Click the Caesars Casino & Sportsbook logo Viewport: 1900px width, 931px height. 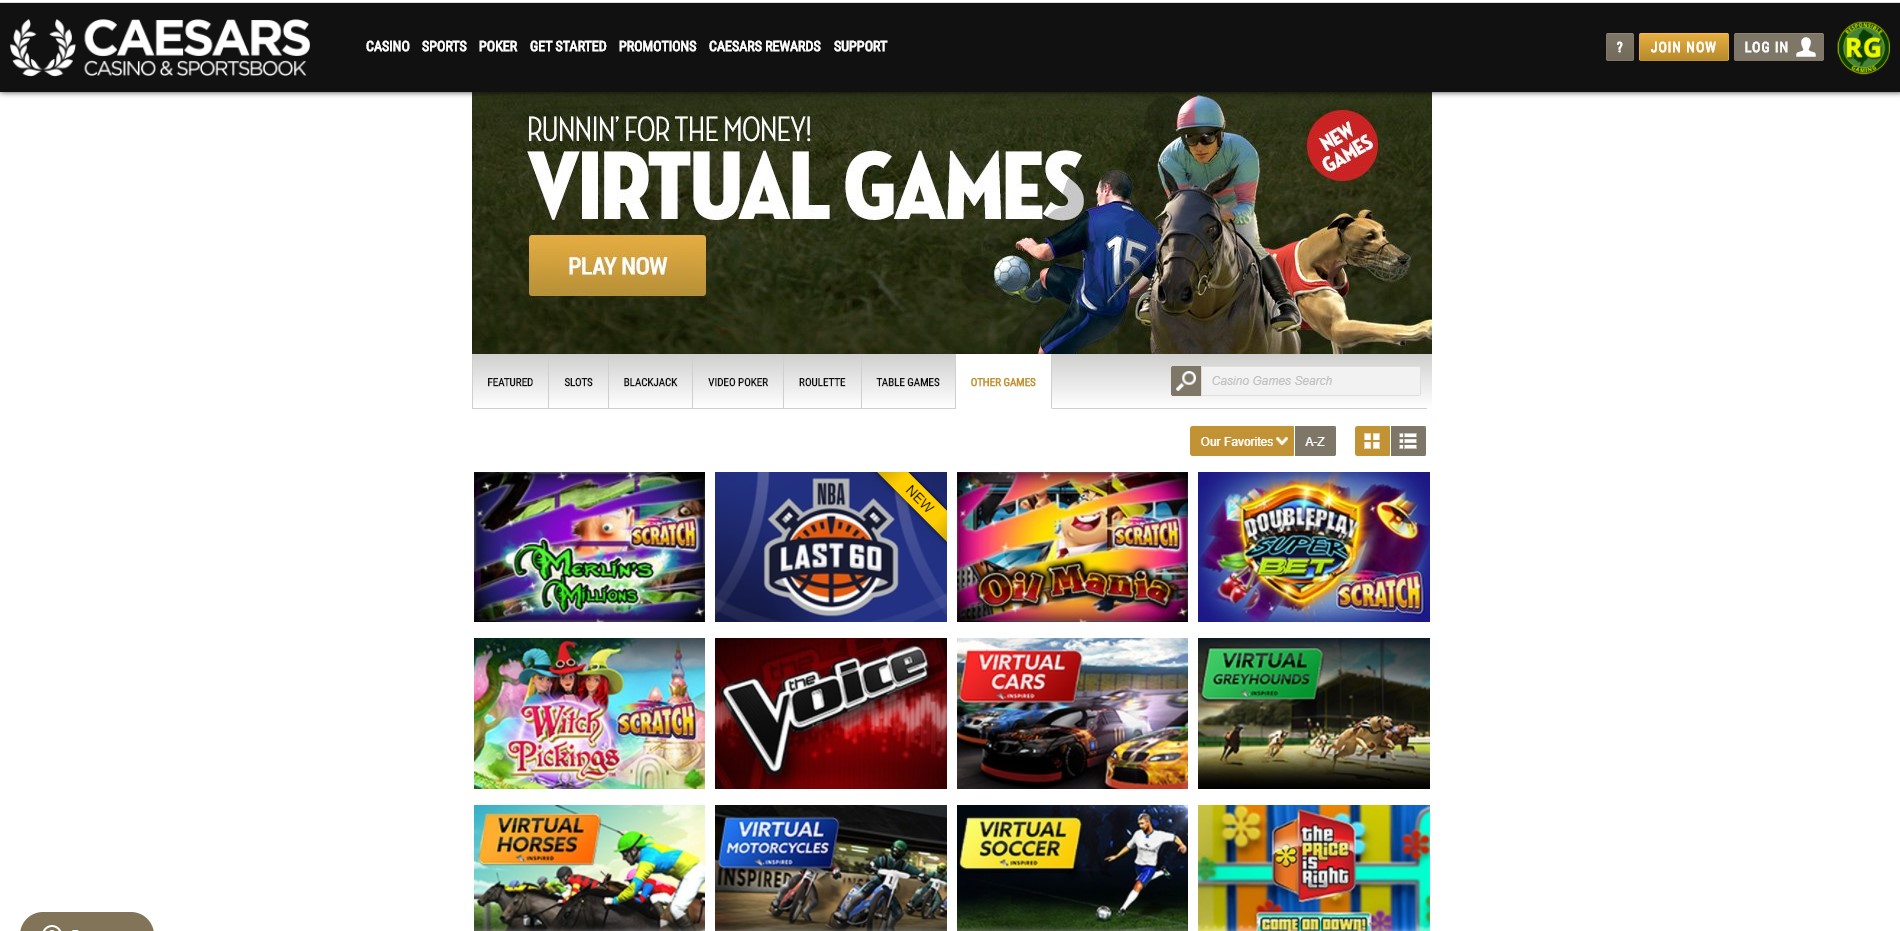(160, 47)
